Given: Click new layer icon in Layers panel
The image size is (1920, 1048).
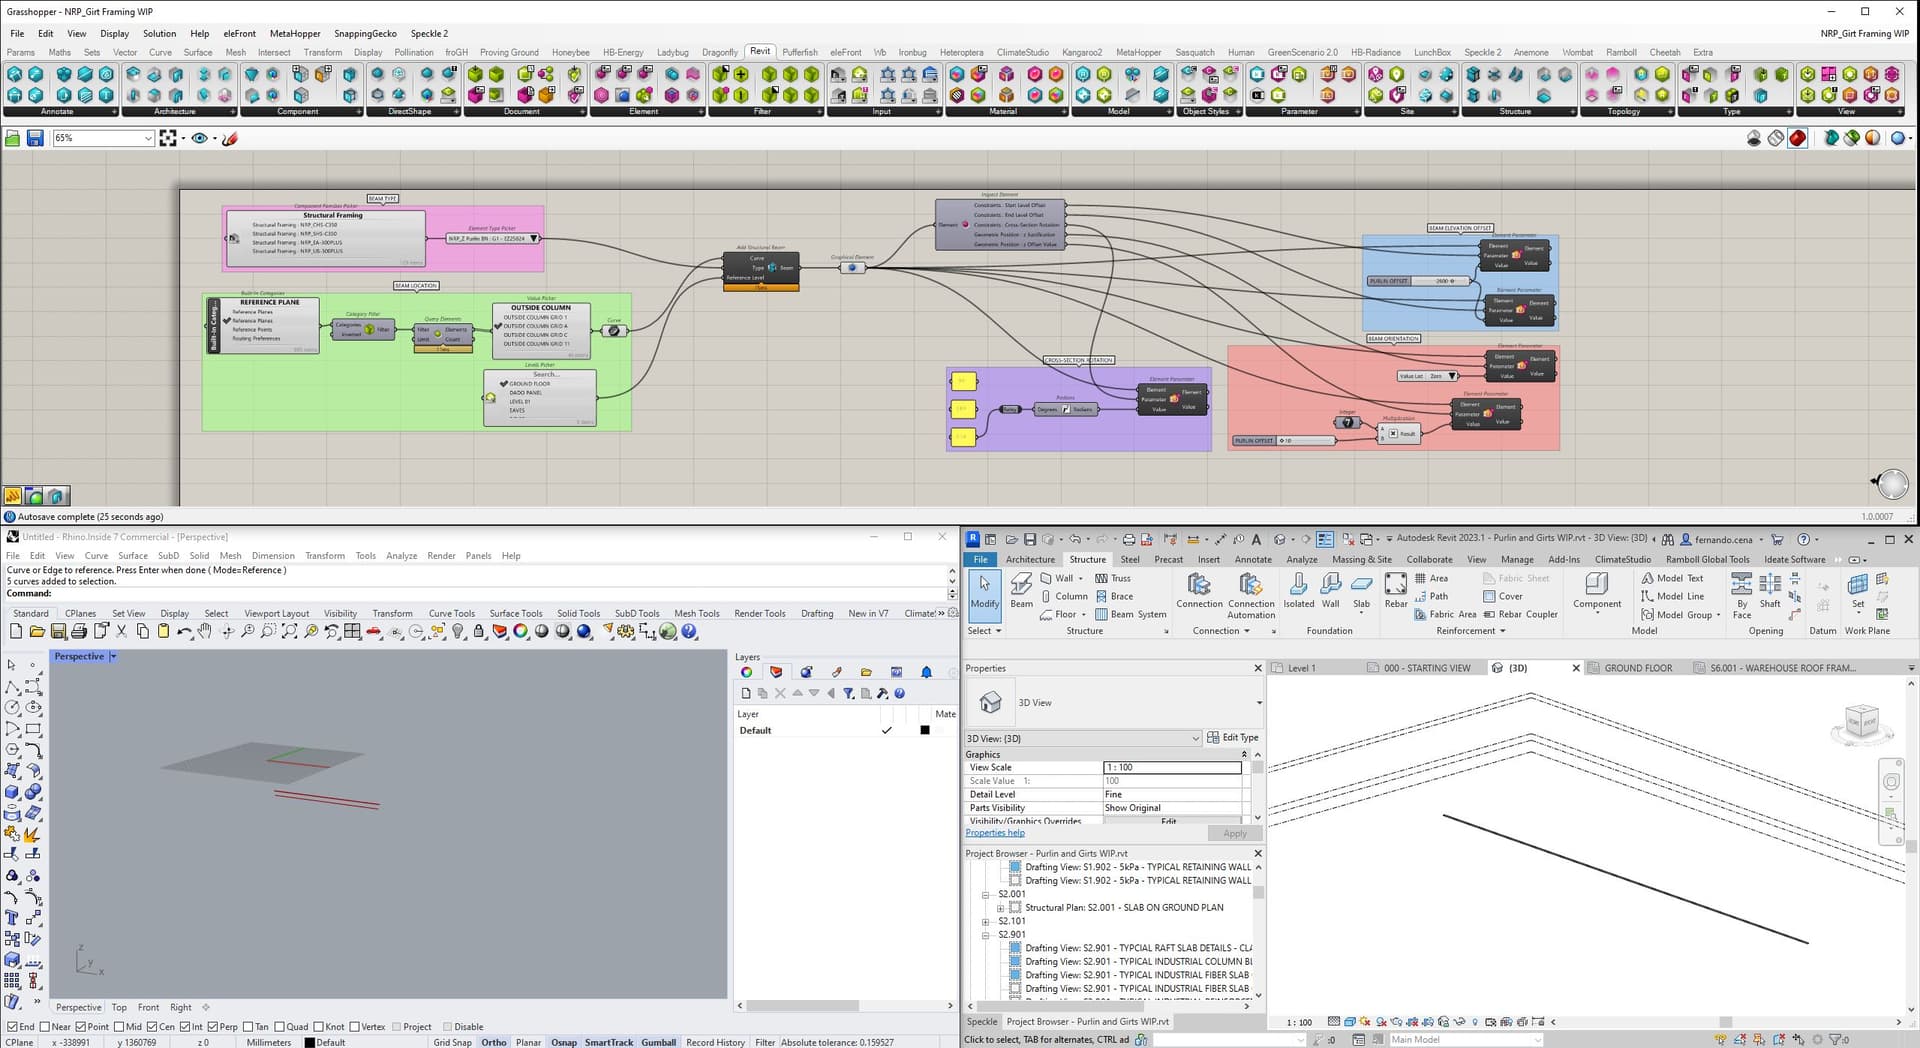Looking at the screenshot, I should [x=745, y=693].
